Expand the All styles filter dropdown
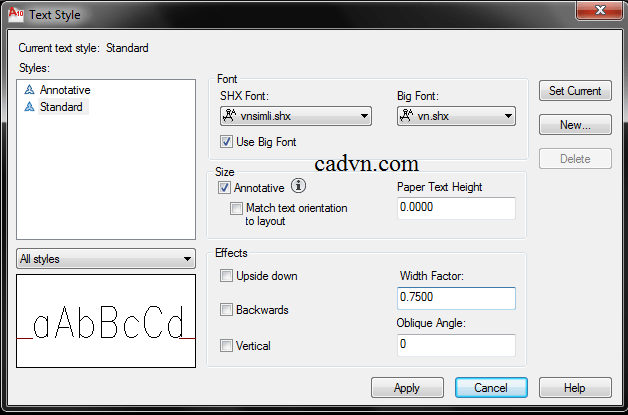This screenshot has height=415, width=628. (106, 259)
